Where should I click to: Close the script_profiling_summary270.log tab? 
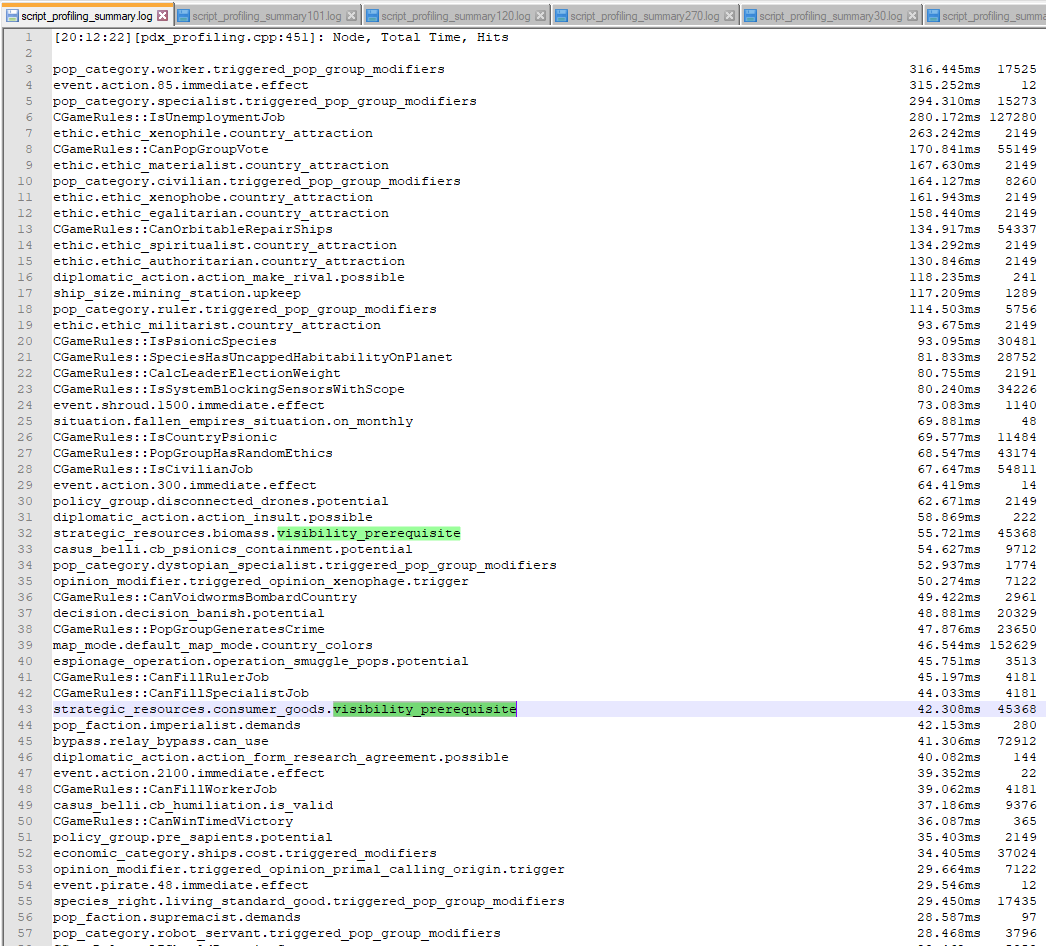click(x=729, y=15)
